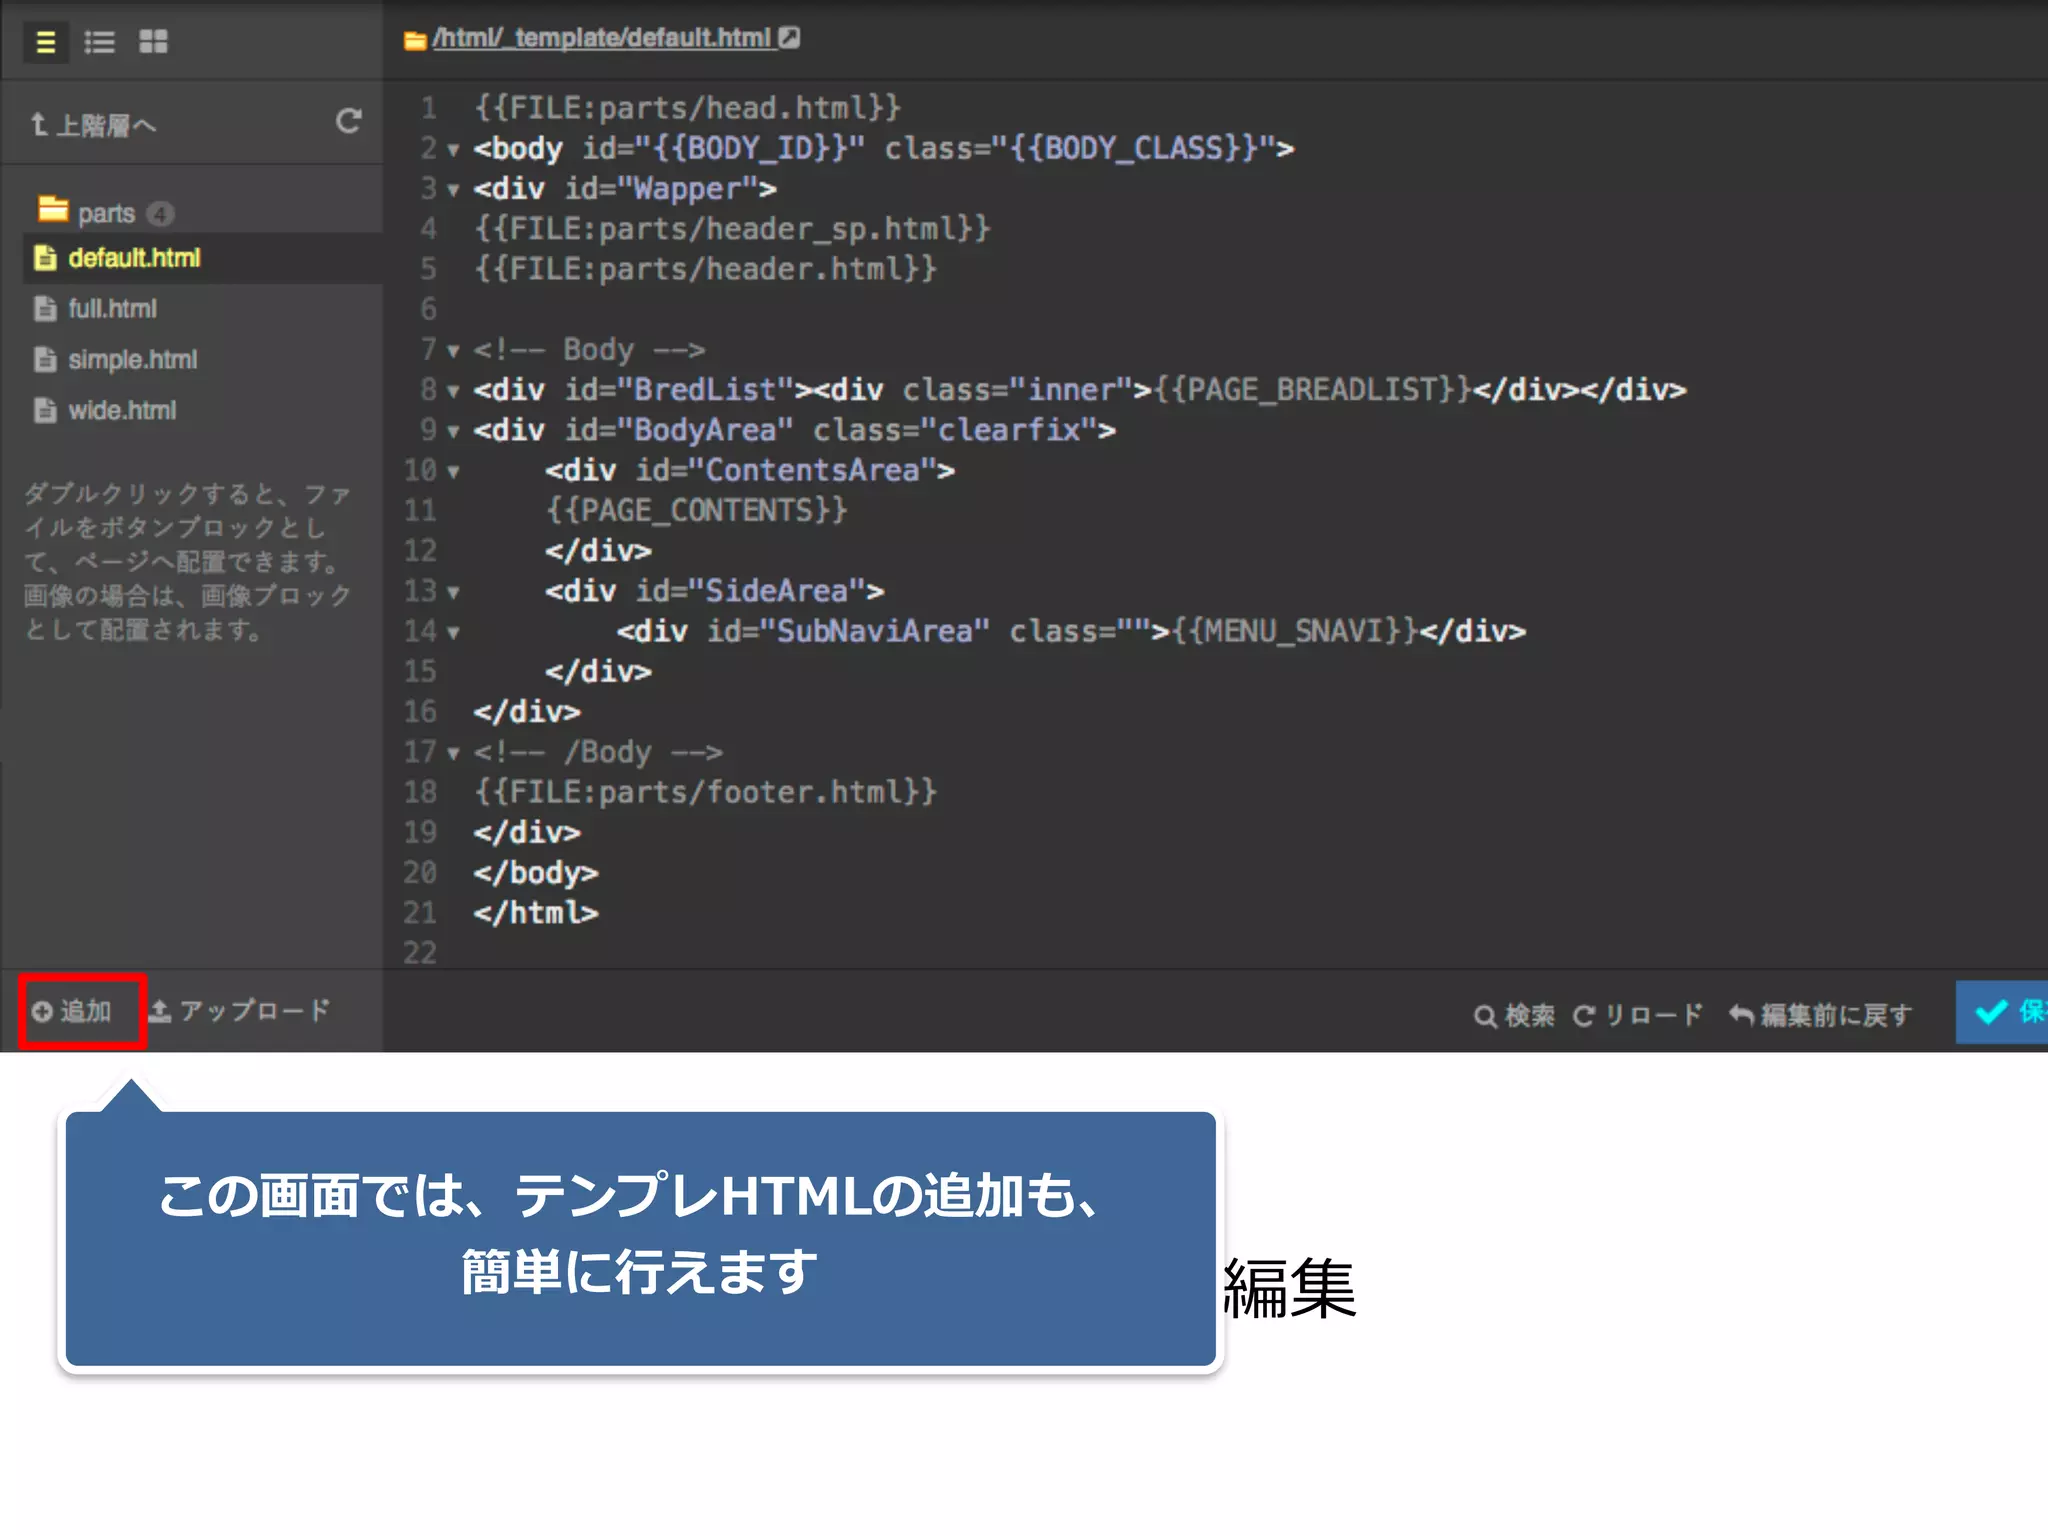This screenshot has height=1536, width=2048.
Task: Select full.html in the file list
Action: point(112,309)
